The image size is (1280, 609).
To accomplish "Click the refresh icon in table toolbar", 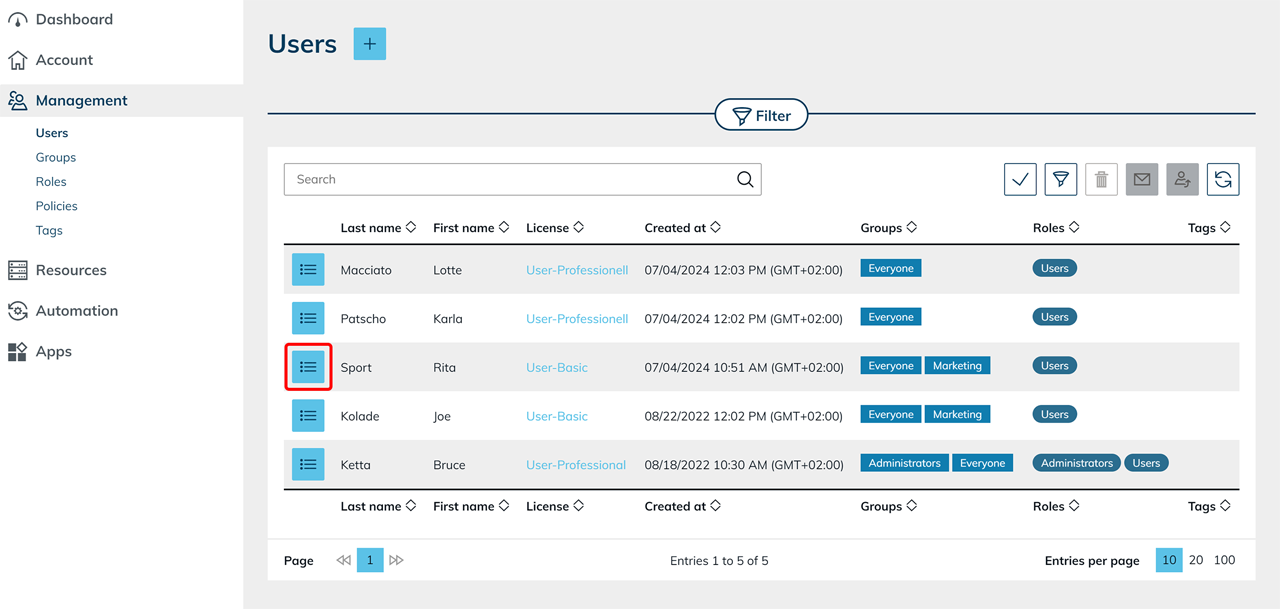I will [1222, 179].
